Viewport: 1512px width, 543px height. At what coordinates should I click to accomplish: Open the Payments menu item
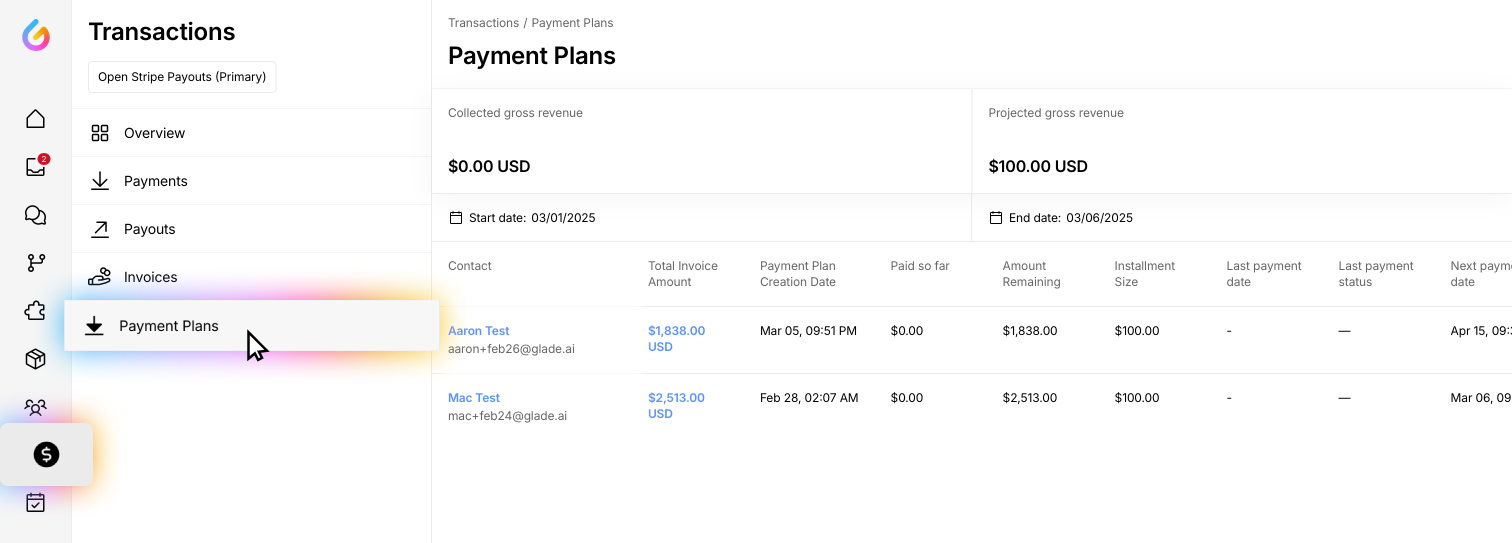pos(155,181)
